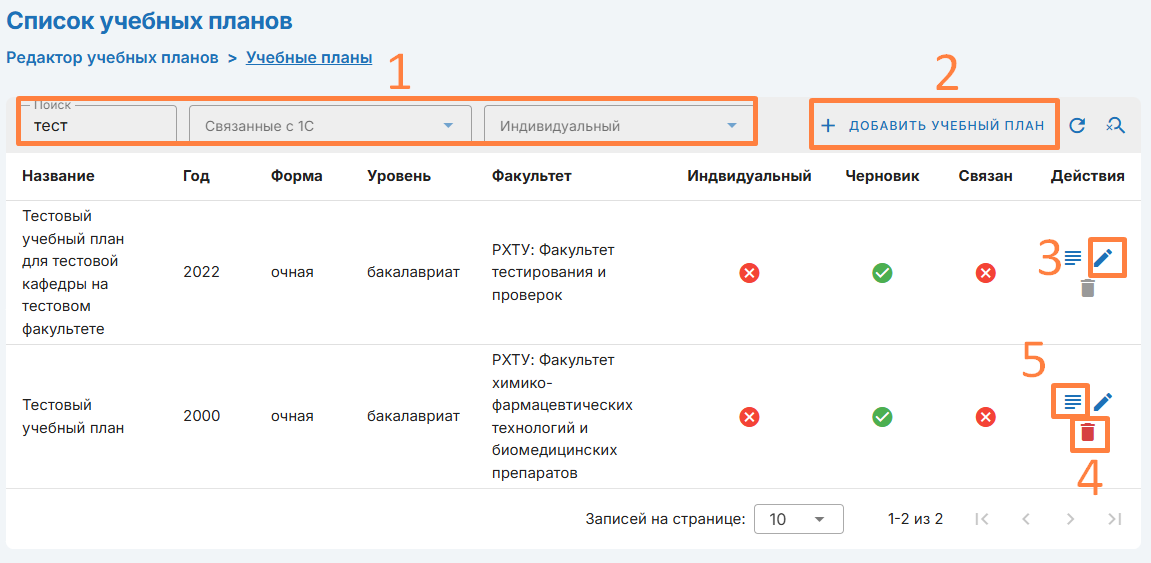Delete the 2000 plan using red trash icon
Viewport: 1151px width, 563px height.
(x=1088, y=433)
